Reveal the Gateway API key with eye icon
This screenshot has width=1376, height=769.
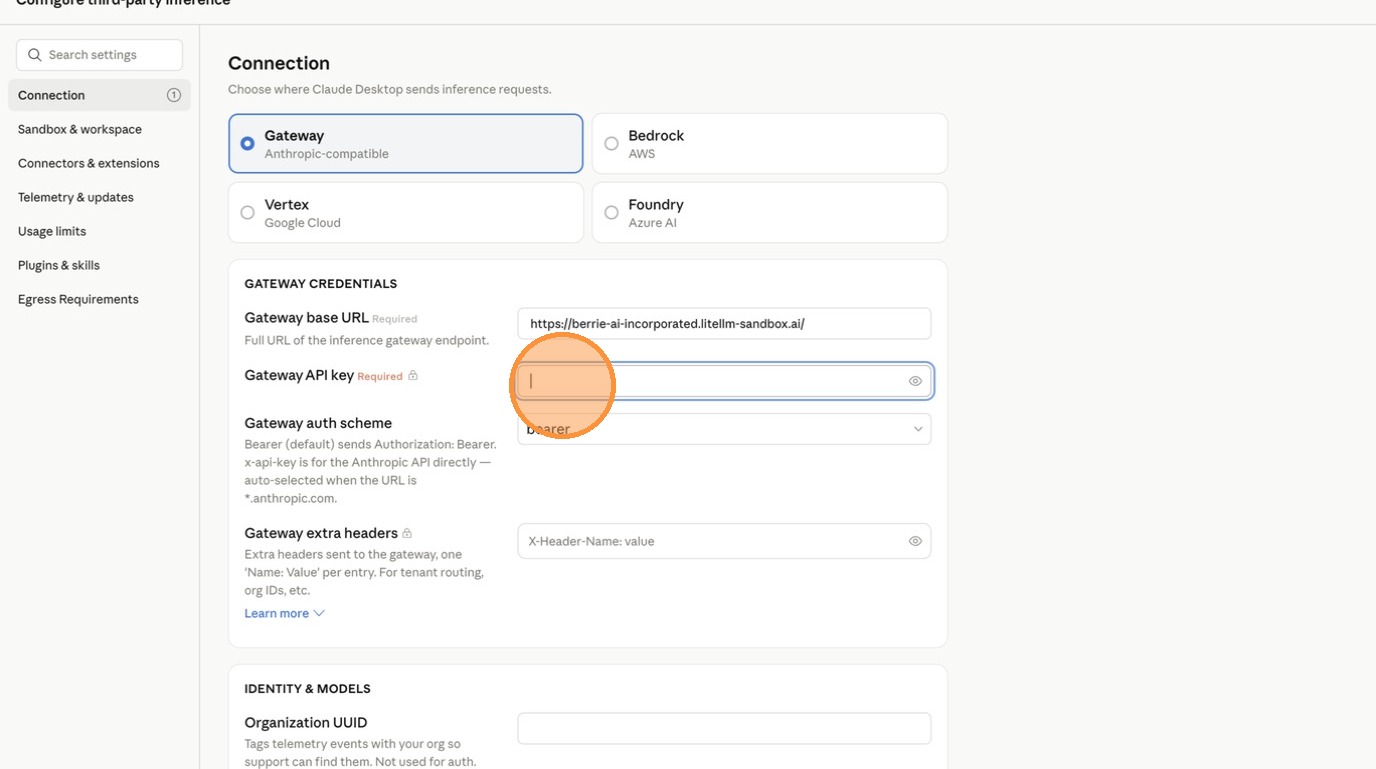[x=915, y=381]
